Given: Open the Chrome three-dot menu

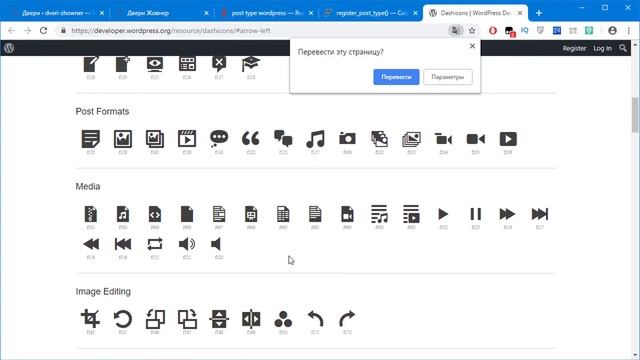Looking at the screenshot, I should coord(629,31).
